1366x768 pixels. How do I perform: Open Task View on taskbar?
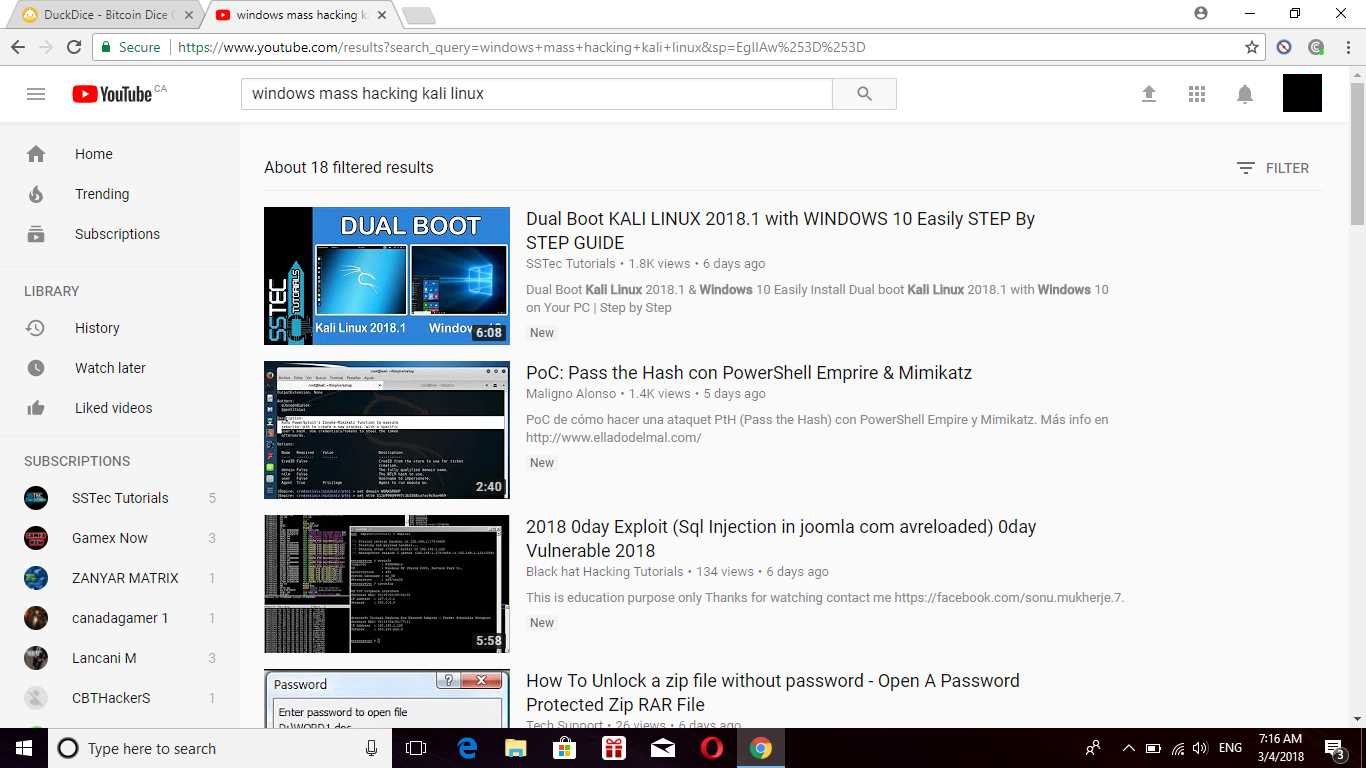pos(416,748)
